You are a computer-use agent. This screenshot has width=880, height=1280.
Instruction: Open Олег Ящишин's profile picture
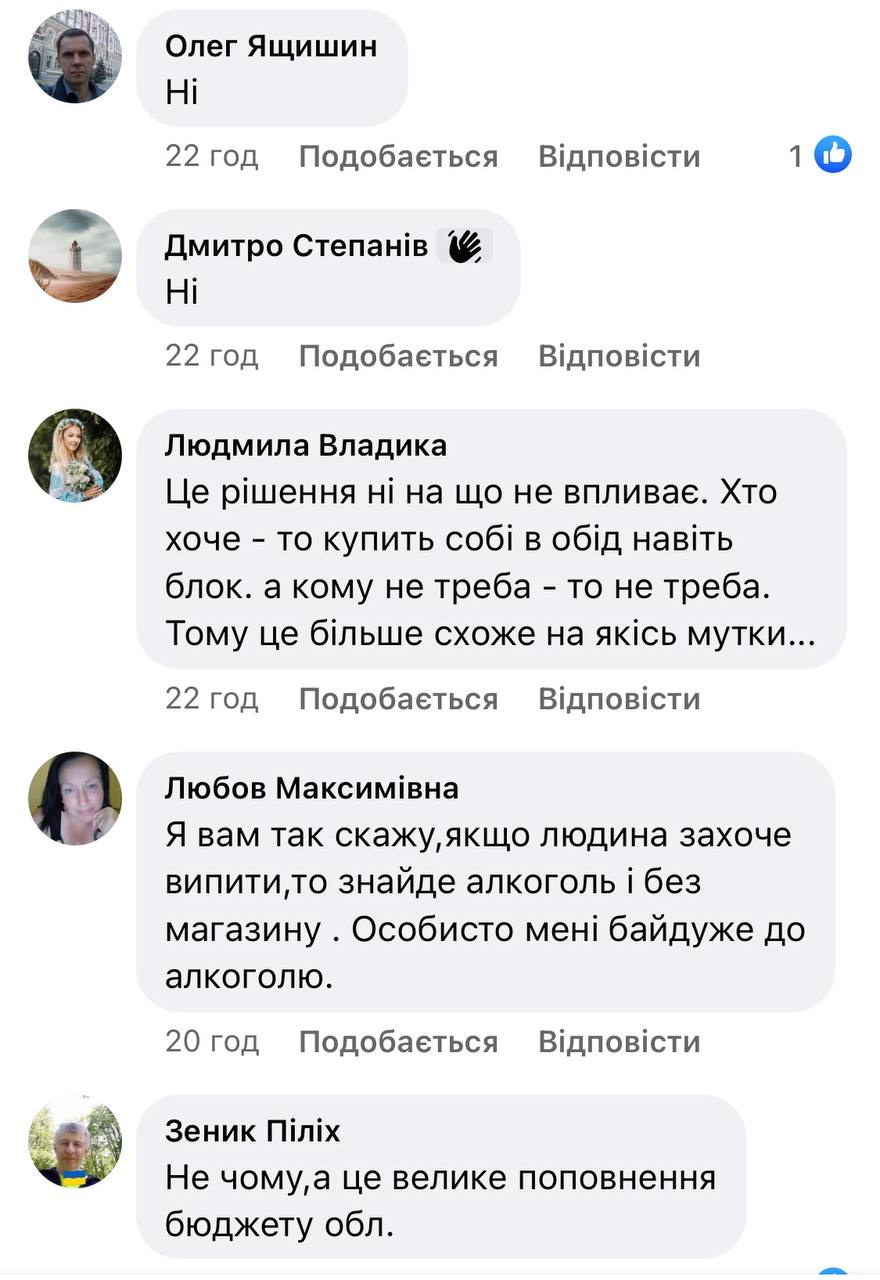coord(75,57)
